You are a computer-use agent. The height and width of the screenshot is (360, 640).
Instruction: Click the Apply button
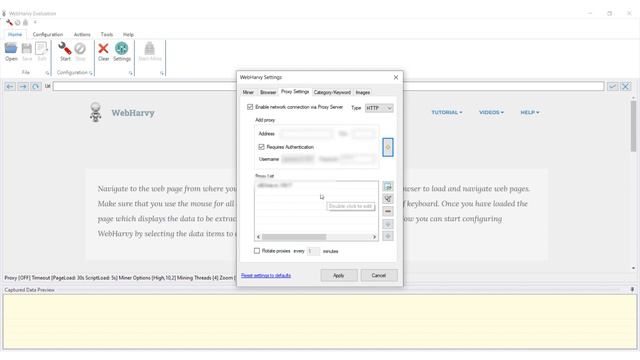(339, 276)
